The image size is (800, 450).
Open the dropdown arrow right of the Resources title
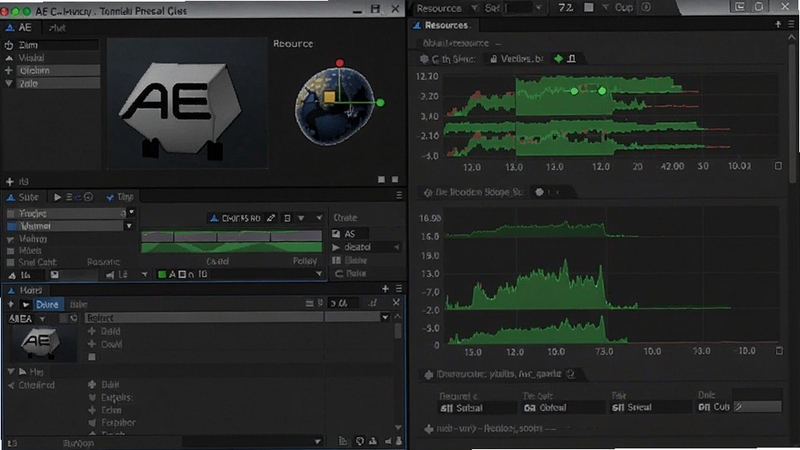point(474,8)
